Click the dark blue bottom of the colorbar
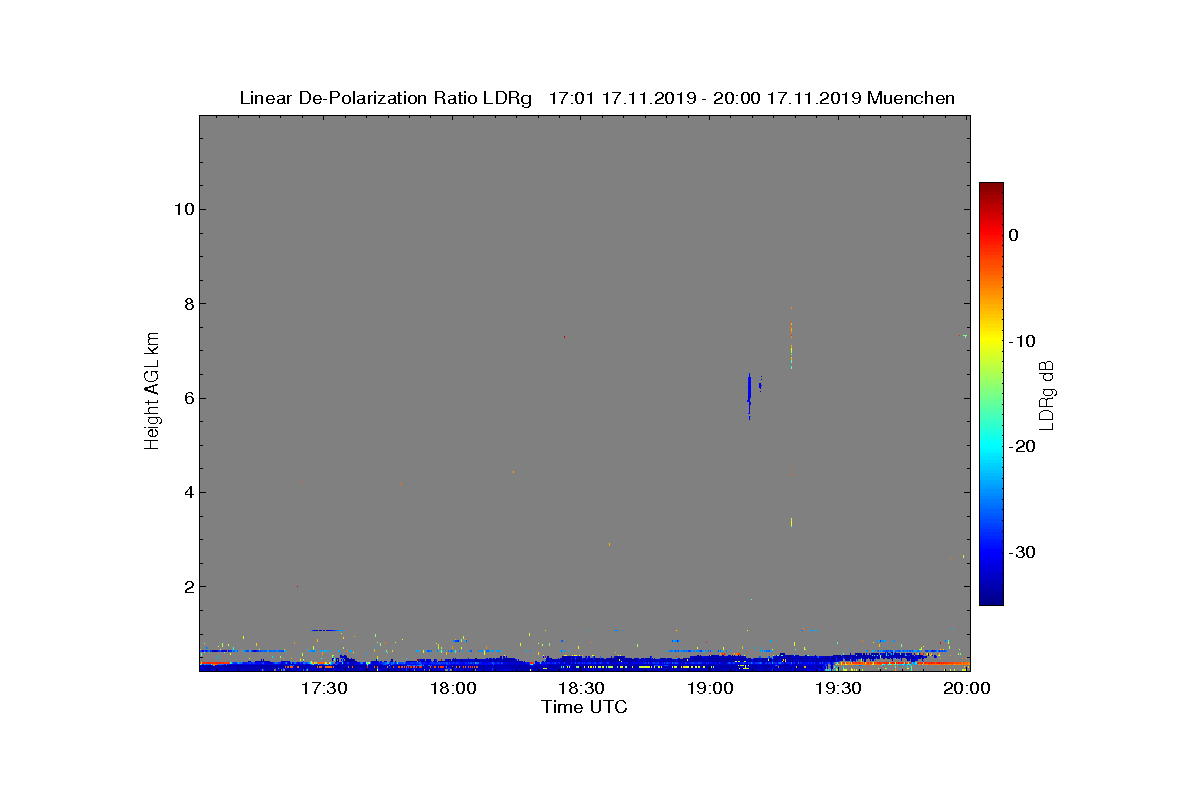Viewport: 1200px width, 800px height. [991, 598]
